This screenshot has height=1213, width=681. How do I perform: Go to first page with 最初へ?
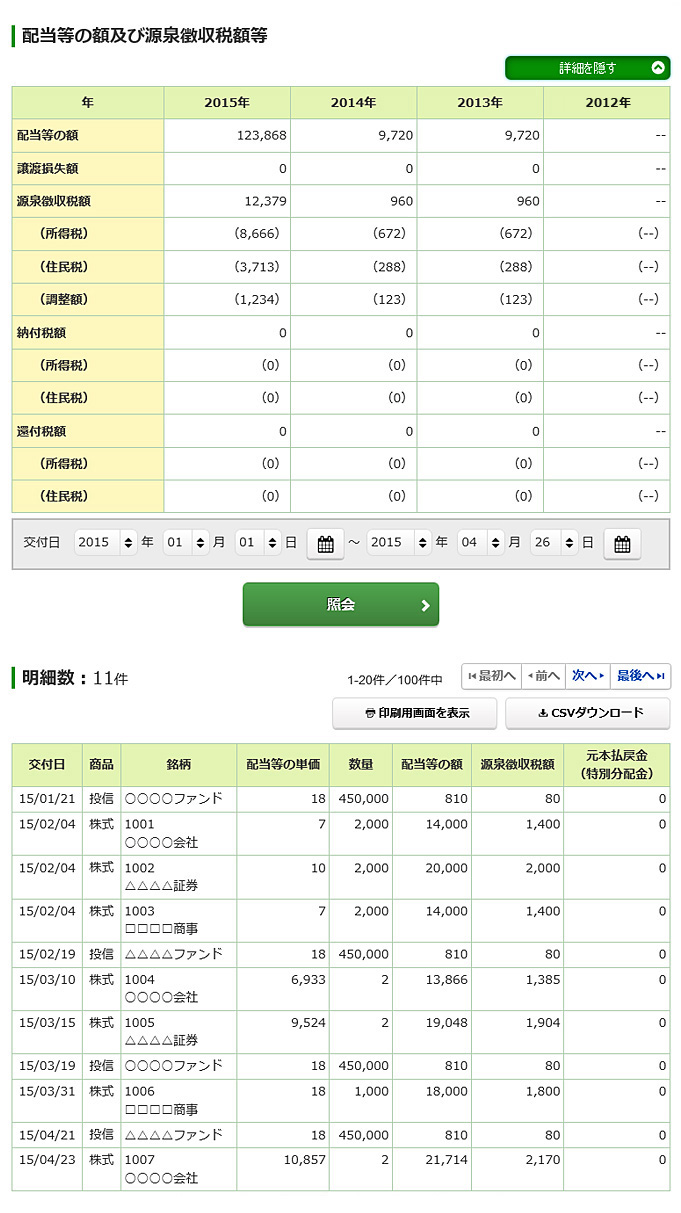491,676
